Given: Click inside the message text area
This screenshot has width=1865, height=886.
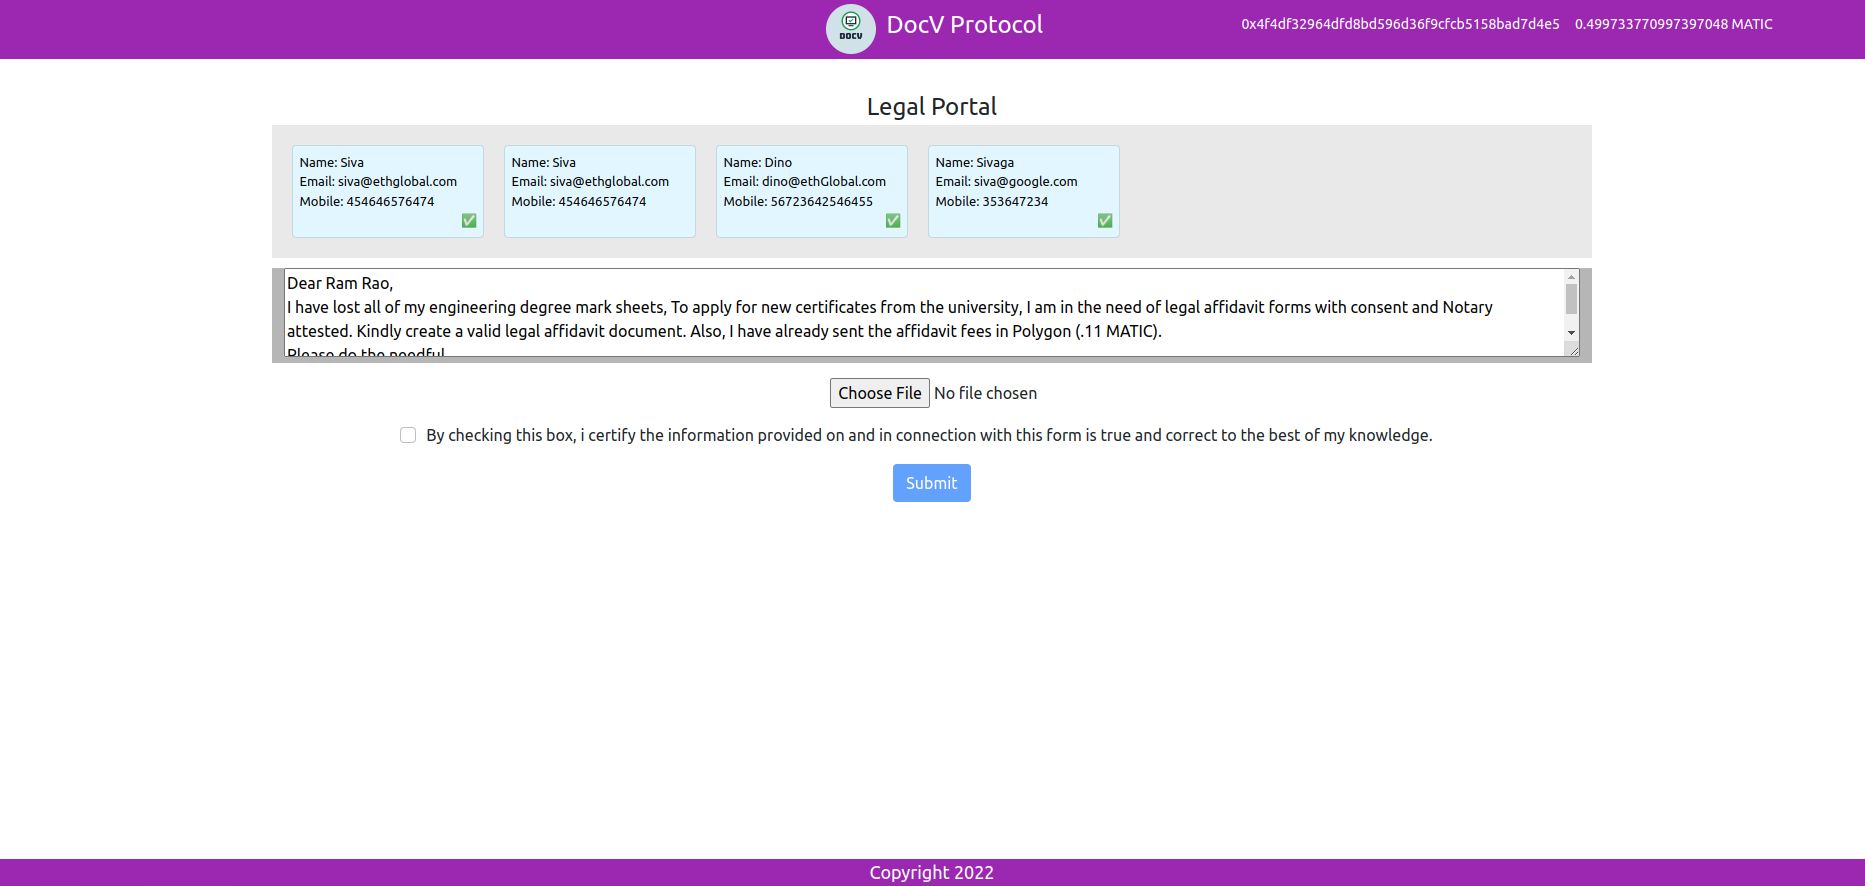Looking at the screenshot, I should click(x=924, y=312).
